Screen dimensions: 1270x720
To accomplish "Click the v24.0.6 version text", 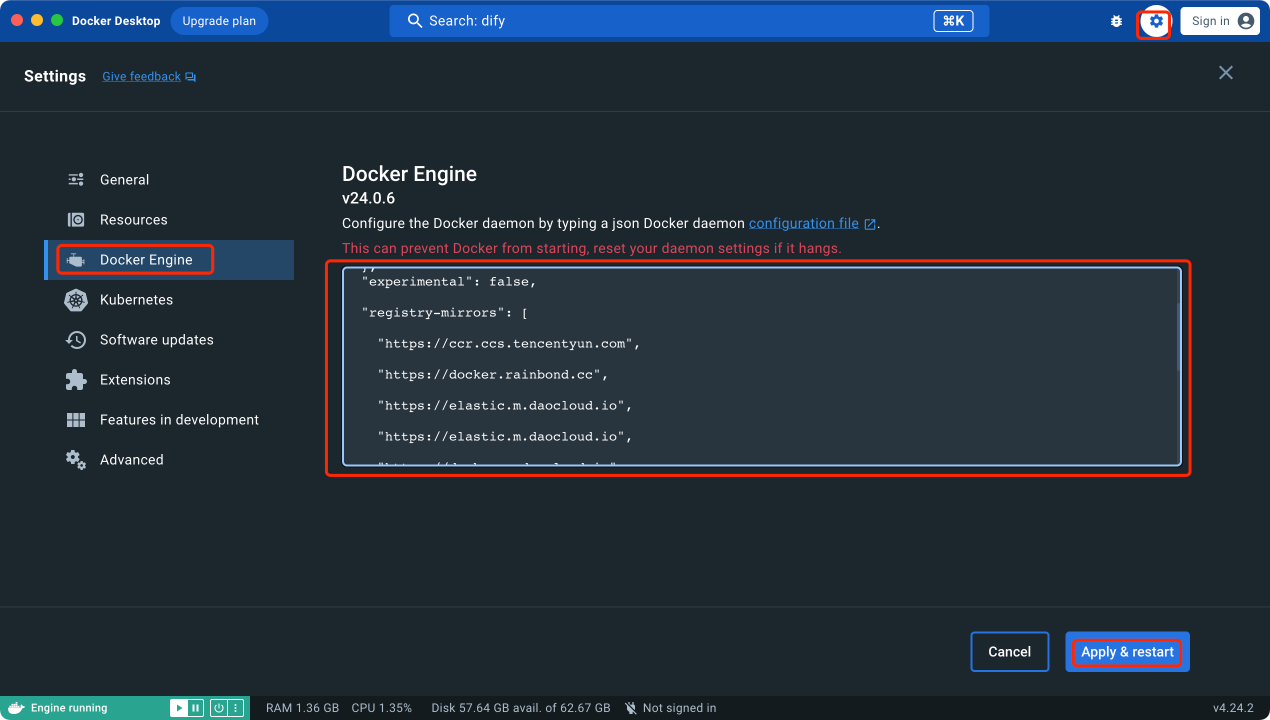I will (x=368, y=198).
